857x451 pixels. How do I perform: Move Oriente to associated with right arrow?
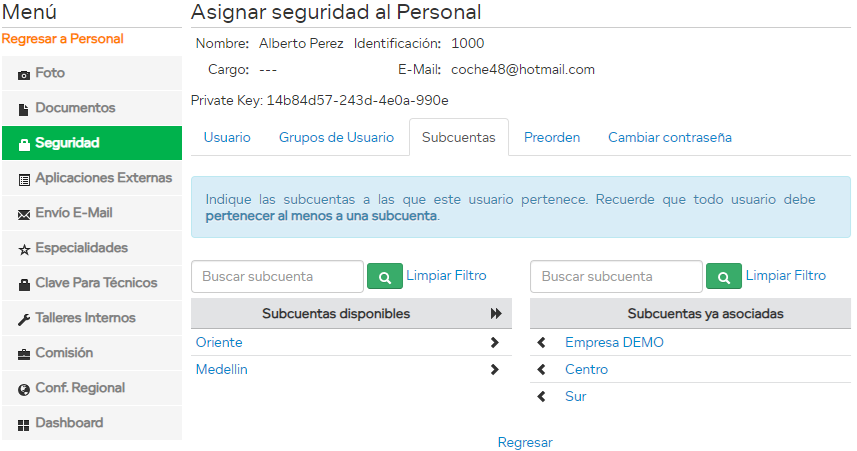tap(495, 342)
